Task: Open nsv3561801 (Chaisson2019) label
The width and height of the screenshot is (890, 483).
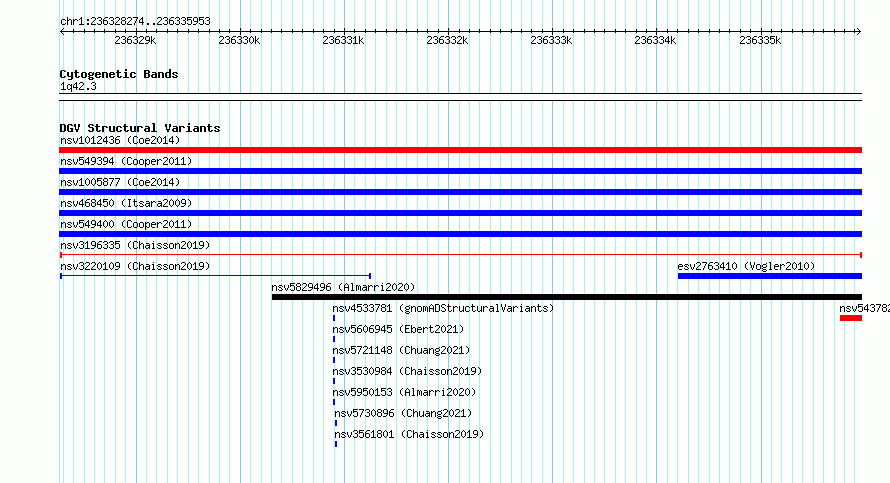Action: click(x=409, y=434)
